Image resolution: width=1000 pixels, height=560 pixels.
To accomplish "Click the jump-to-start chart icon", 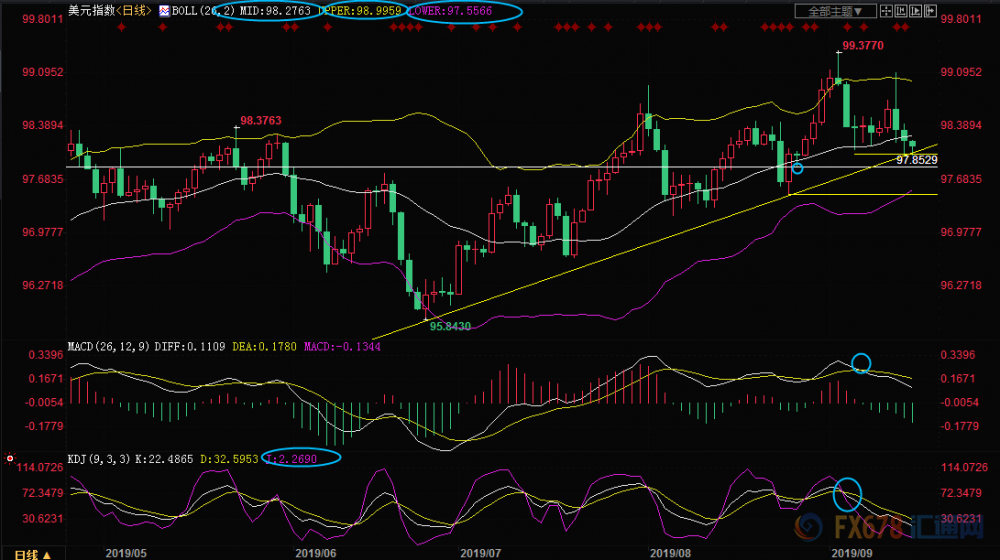I will point(901,11).
